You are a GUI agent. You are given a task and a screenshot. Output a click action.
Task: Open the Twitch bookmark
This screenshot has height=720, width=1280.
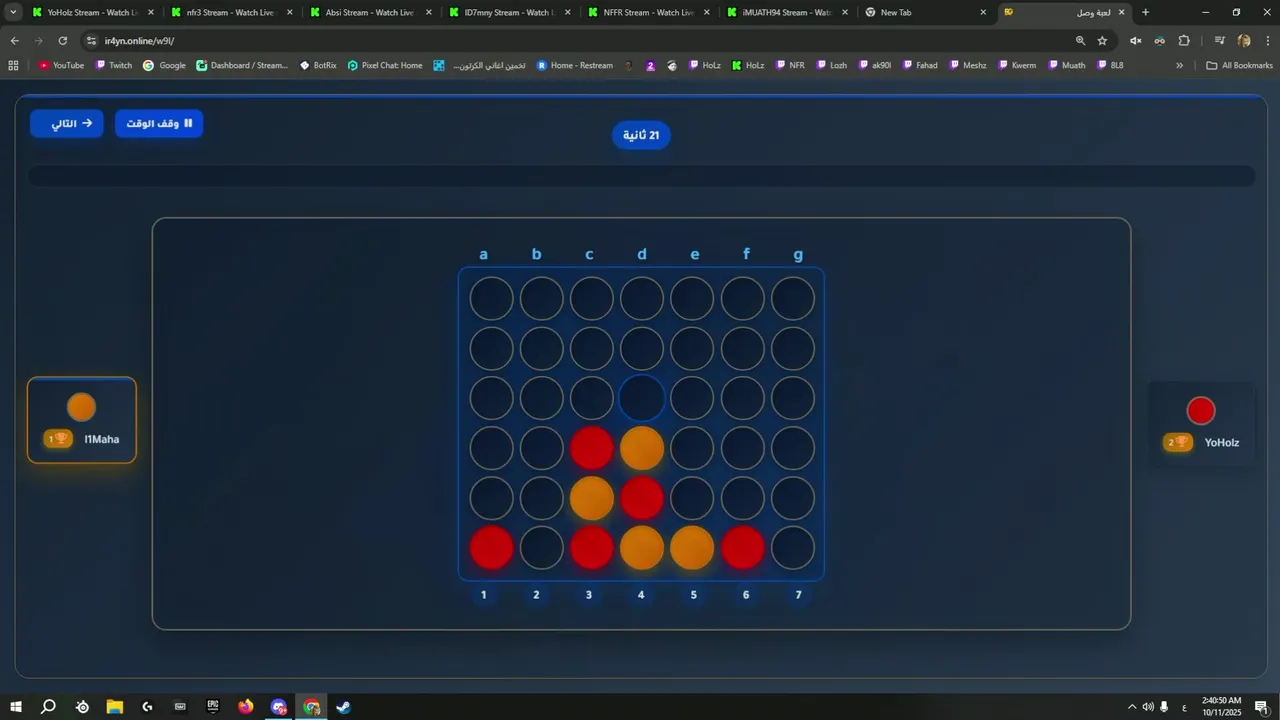[x=113, y=65]
